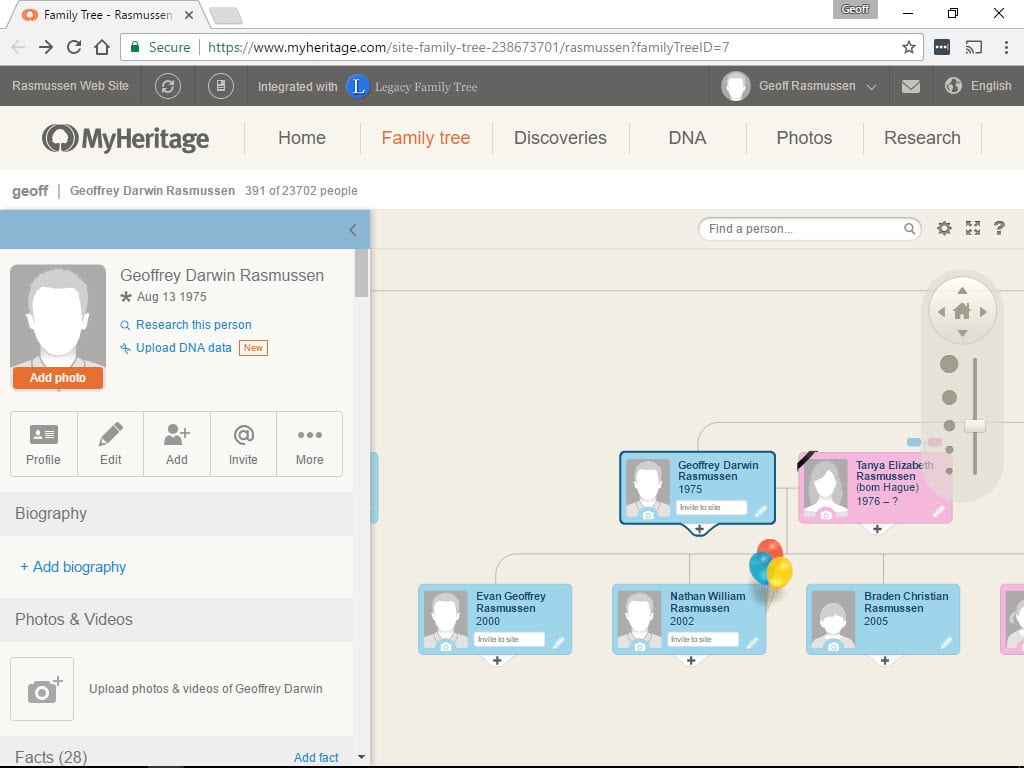The width and height of the screenshot is (1024, 768).
Task: Open the More options menu in profile
Action: [309, 444]
